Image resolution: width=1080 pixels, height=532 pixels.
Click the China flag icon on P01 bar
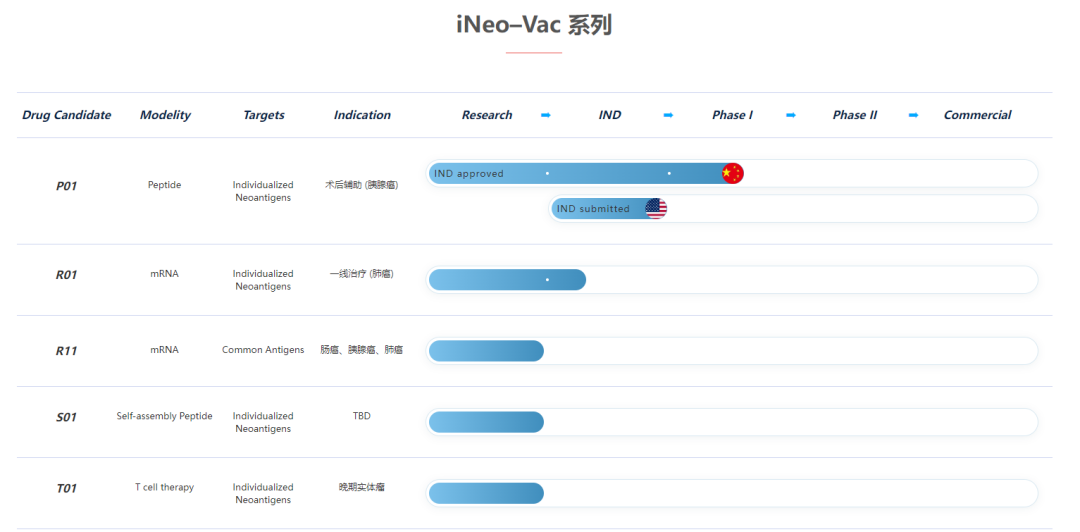[732, 173]
